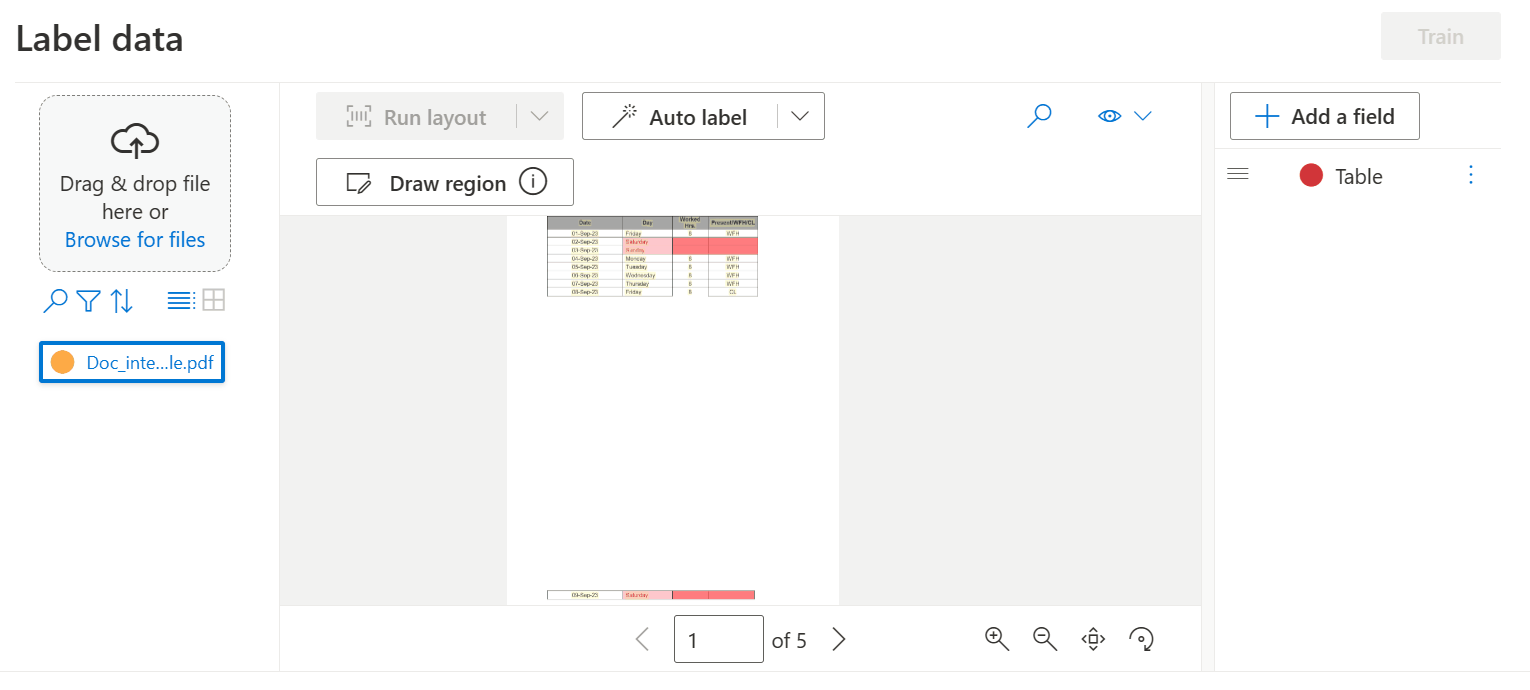Viewport: 1530px width, 690px height.
Task: Click the filter funnel icon
Action: [89, 301]
